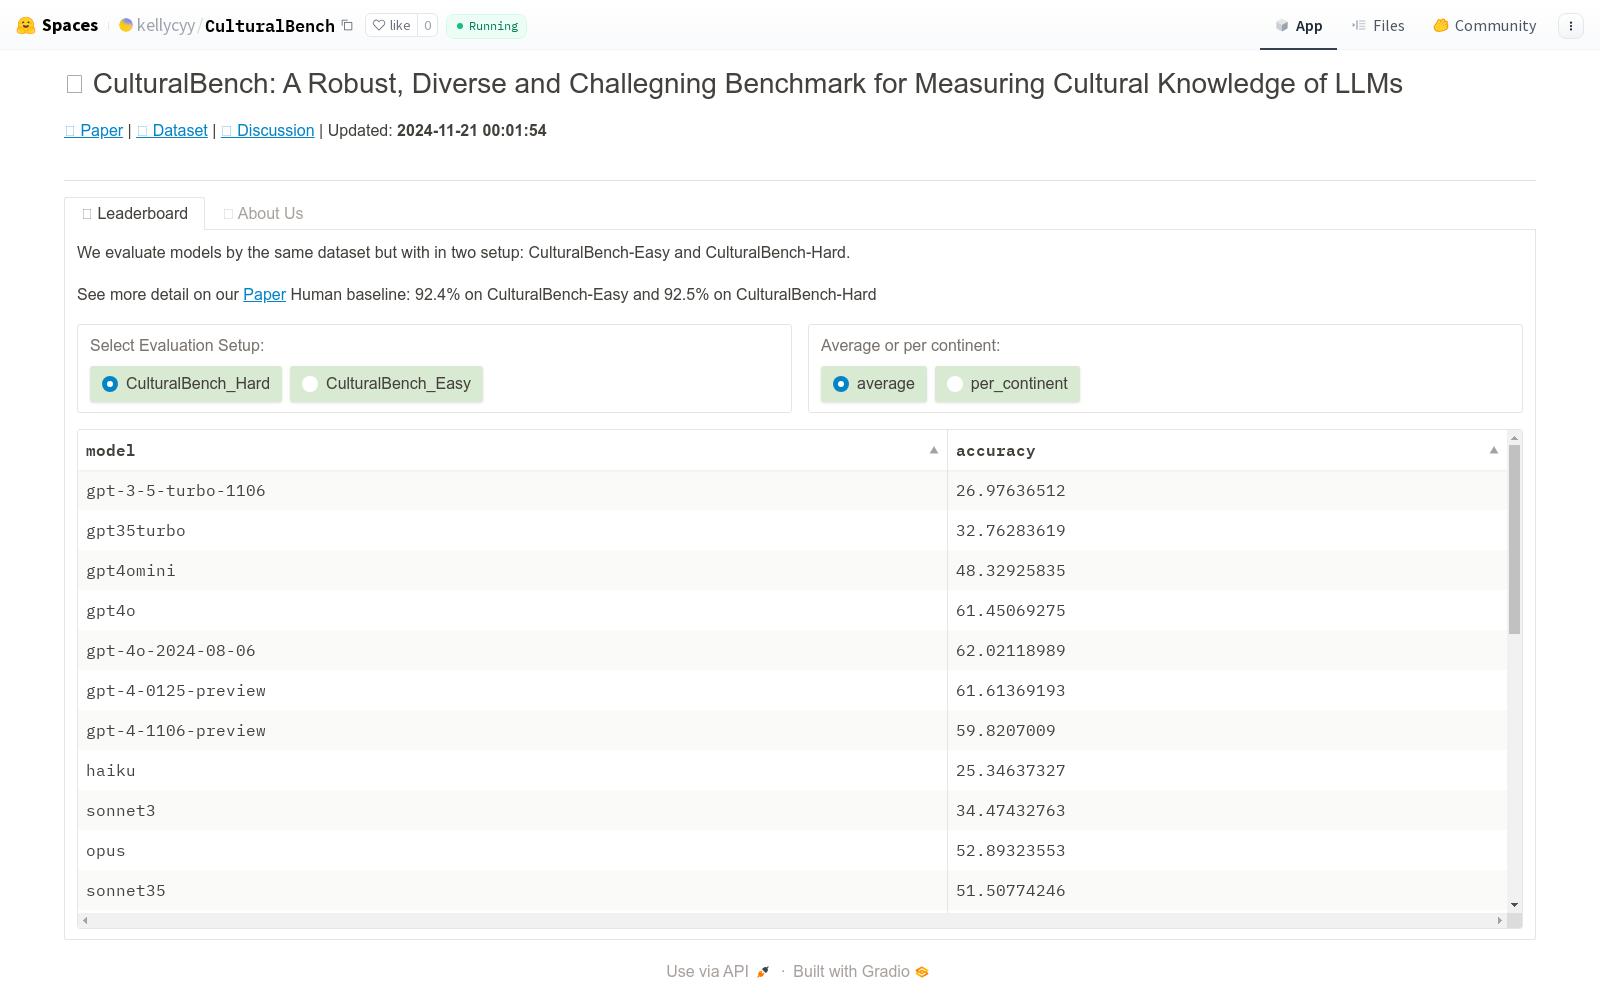The width and height of the screenshot is (1600, 1000).
Task: Select the gpt4omini cell
Action: coord(512,571)
